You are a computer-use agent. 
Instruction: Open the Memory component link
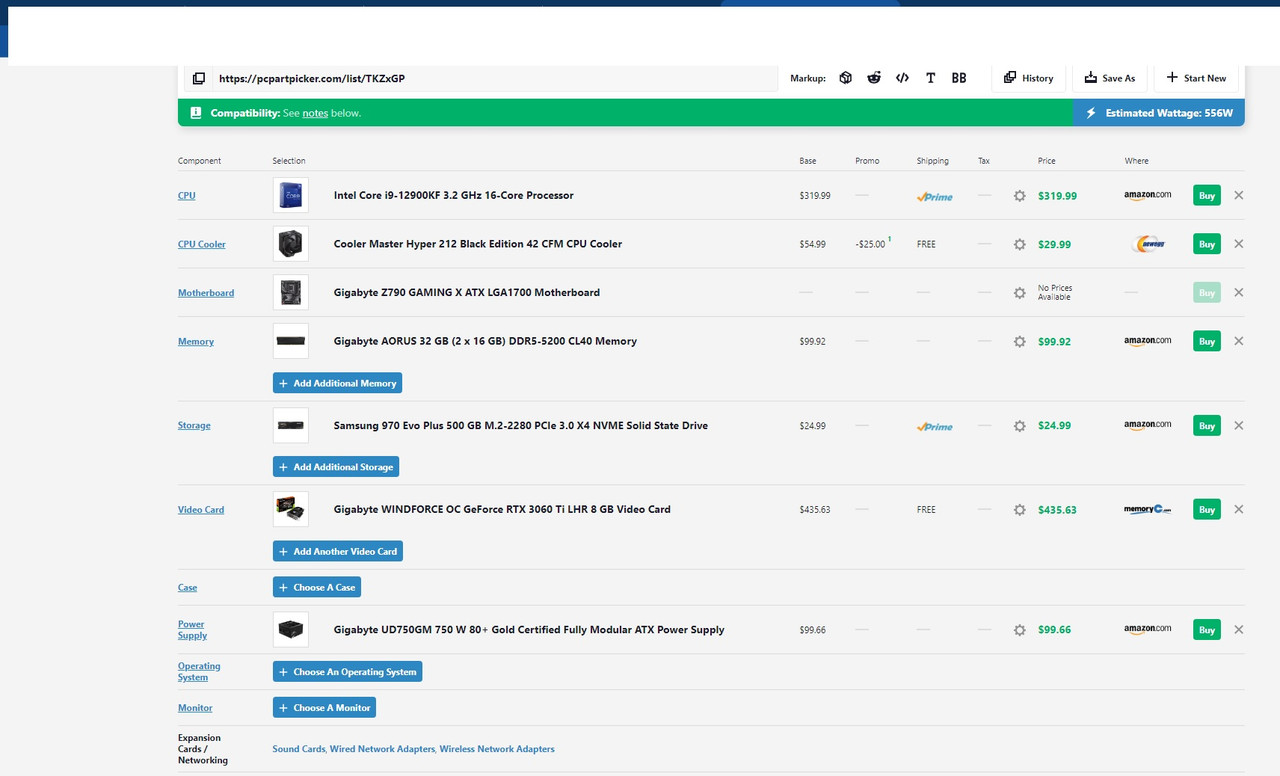[x=196, y=341]
